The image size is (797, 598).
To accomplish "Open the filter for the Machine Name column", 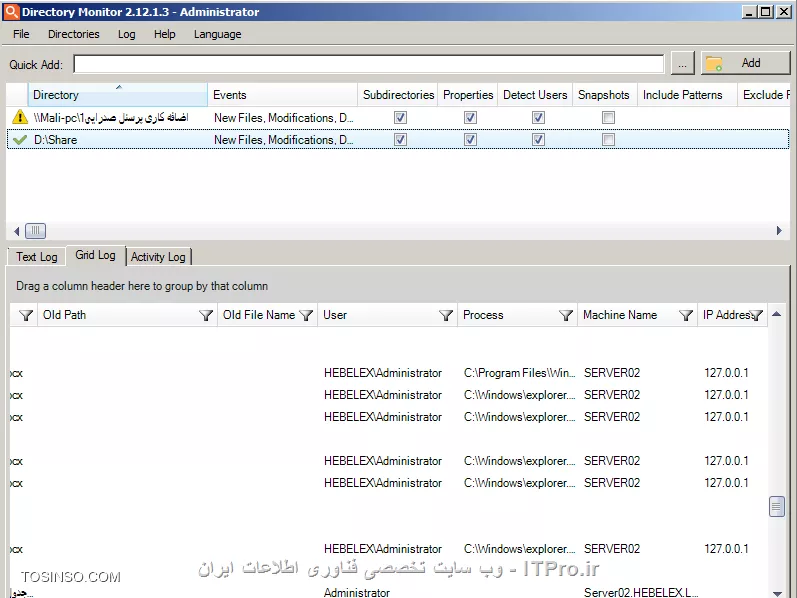I will tap(686, 315).
